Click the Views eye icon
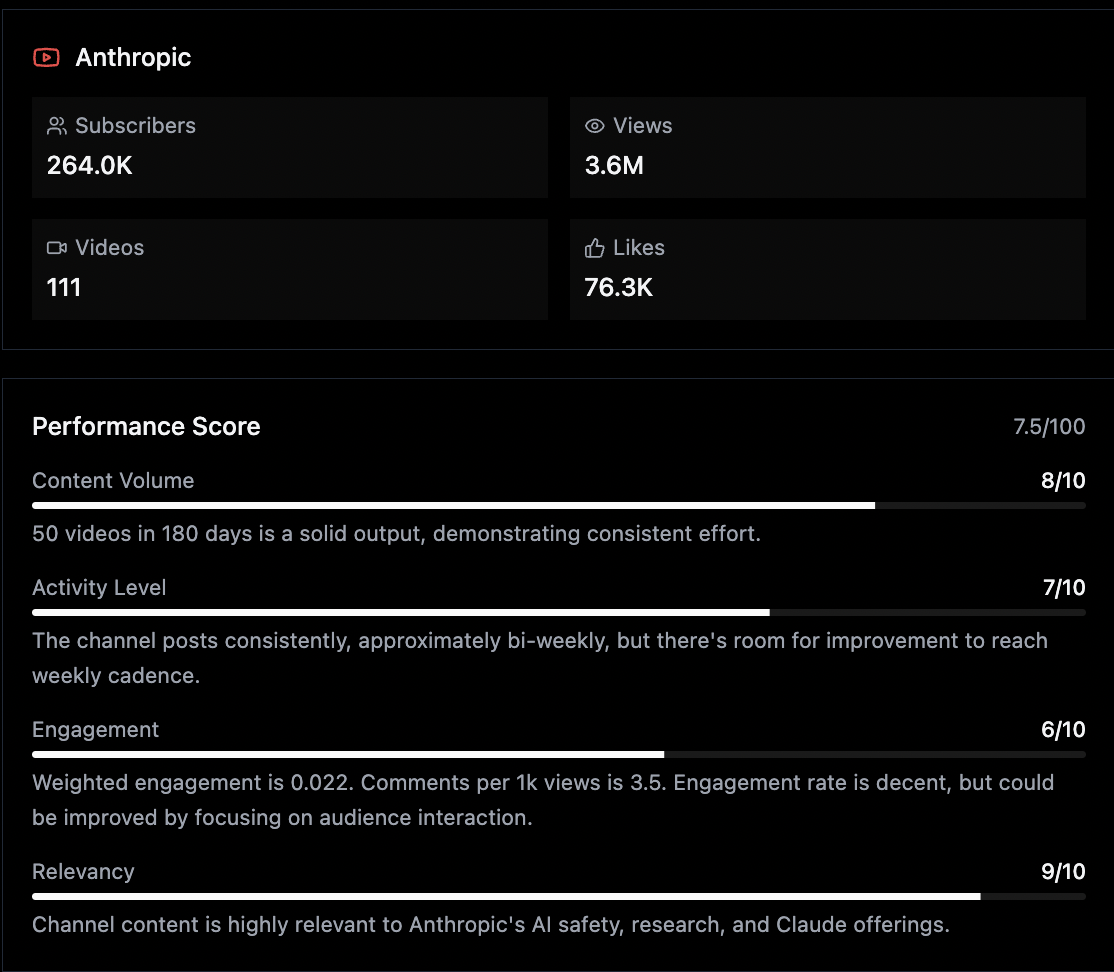Viewport: 1114px width, 972px height. pyautogui.click(x=595, y=126)
